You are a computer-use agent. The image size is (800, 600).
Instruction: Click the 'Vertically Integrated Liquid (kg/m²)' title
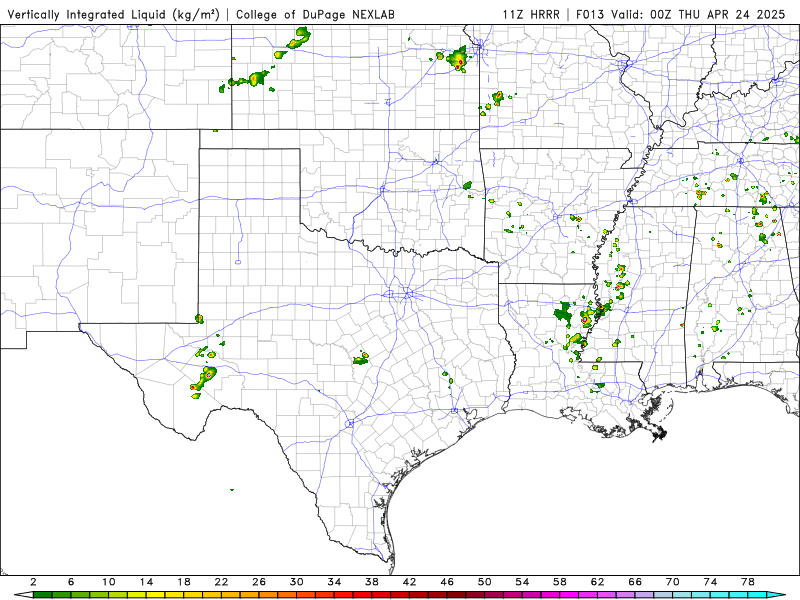click(113, 15)
